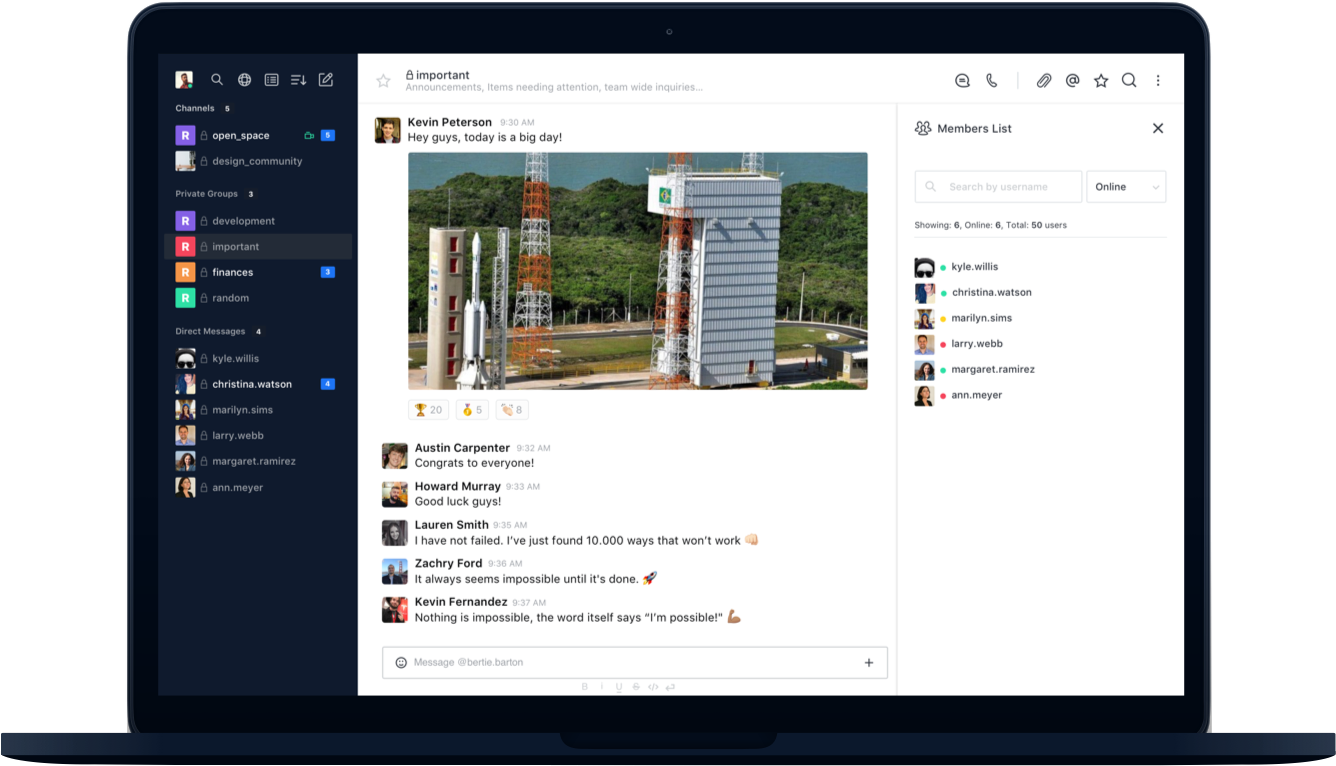Viewport: 1336px width, 766px height.
Task: Open the kebab more options menu
Action: pos(1158,81)
